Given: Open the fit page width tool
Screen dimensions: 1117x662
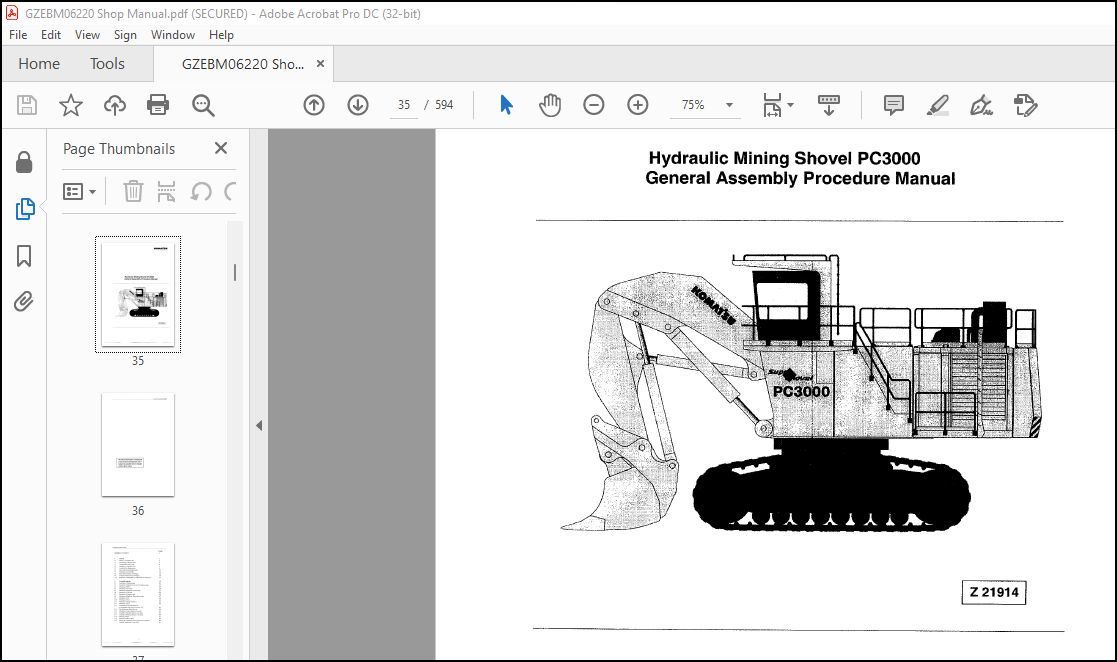Looking at the screenshot, I should click(x=772, y=105).
